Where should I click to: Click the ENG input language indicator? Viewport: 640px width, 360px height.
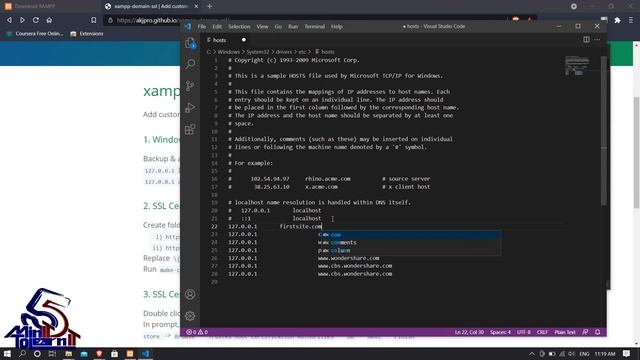click(584, 353)
